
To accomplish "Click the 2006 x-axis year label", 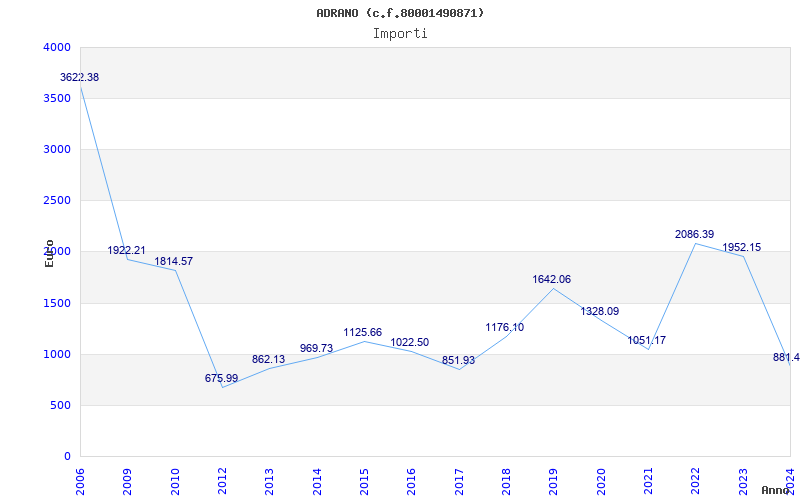I will tap(80, 482).
